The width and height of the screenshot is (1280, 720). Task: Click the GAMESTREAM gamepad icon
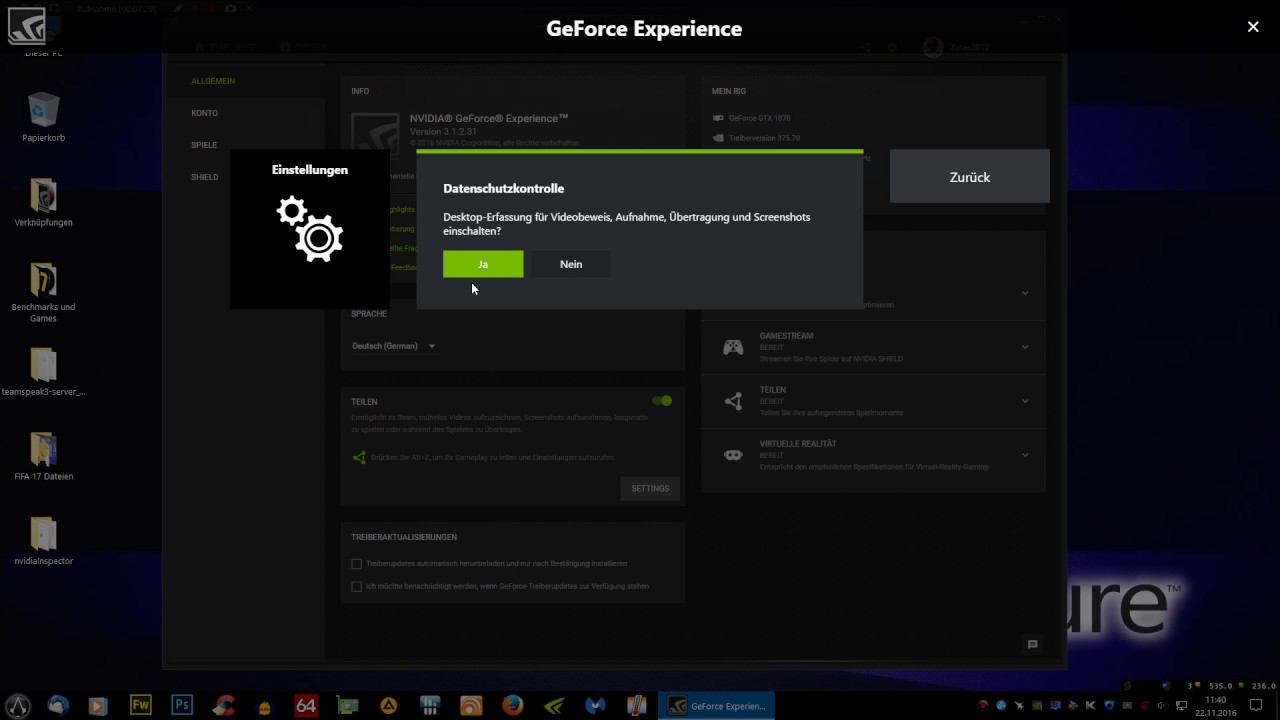pyautogui.click(x=733, y=347)
